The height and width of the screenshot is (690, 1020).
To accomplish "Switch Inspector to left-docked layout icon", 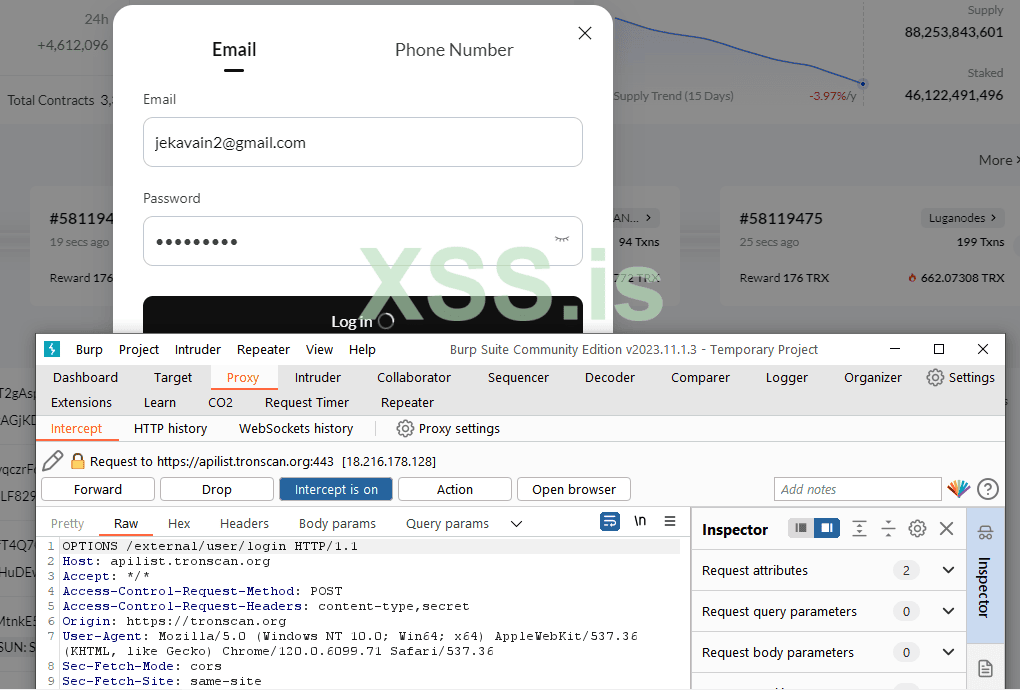I will click(x=801, y=528).
